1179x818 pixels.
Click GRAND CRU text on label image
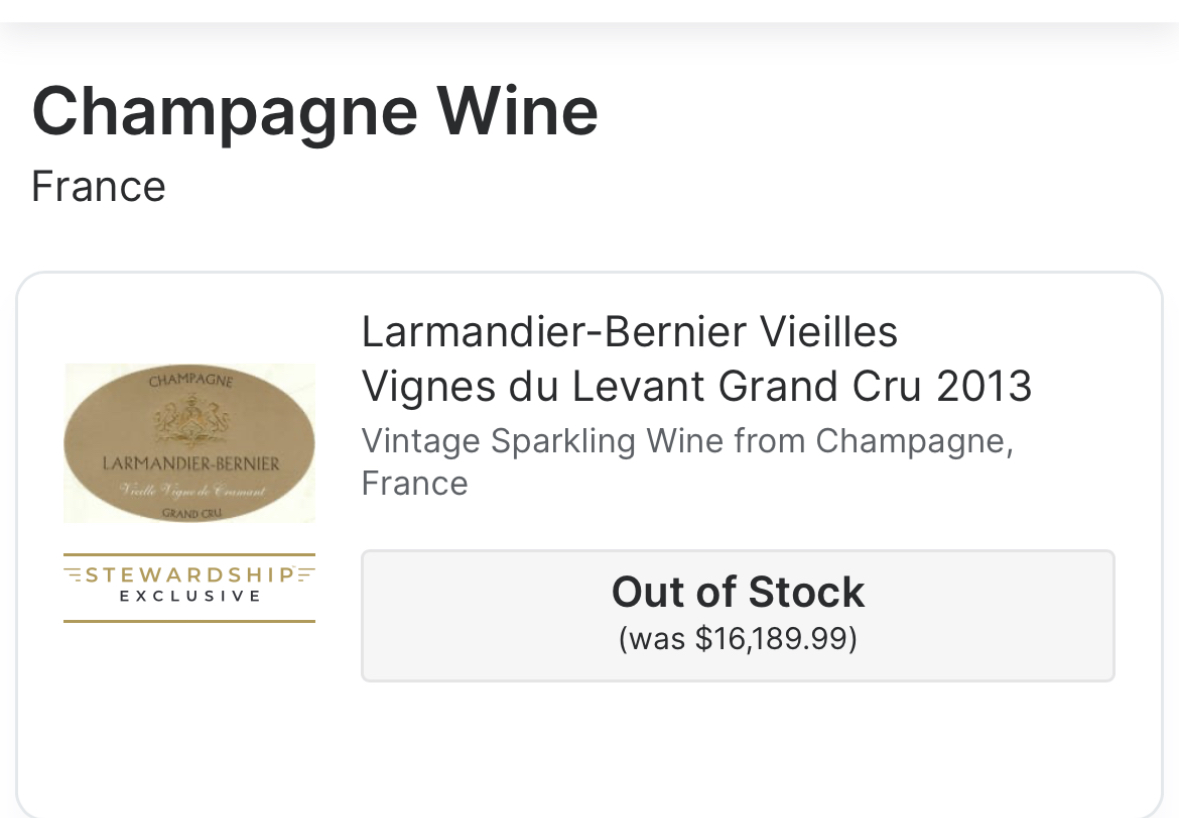click(191, 514)
